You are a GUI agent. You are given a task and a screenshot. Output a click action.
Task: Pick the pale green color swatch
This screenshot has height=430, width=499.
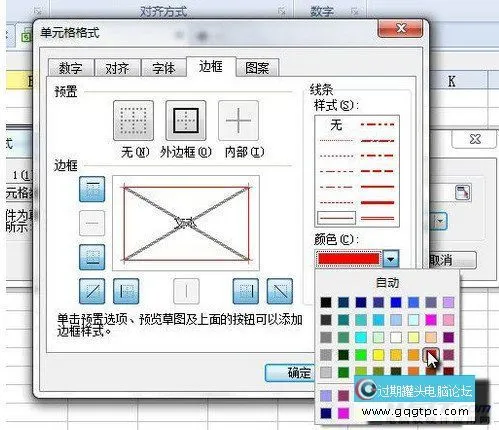(378, 337)
